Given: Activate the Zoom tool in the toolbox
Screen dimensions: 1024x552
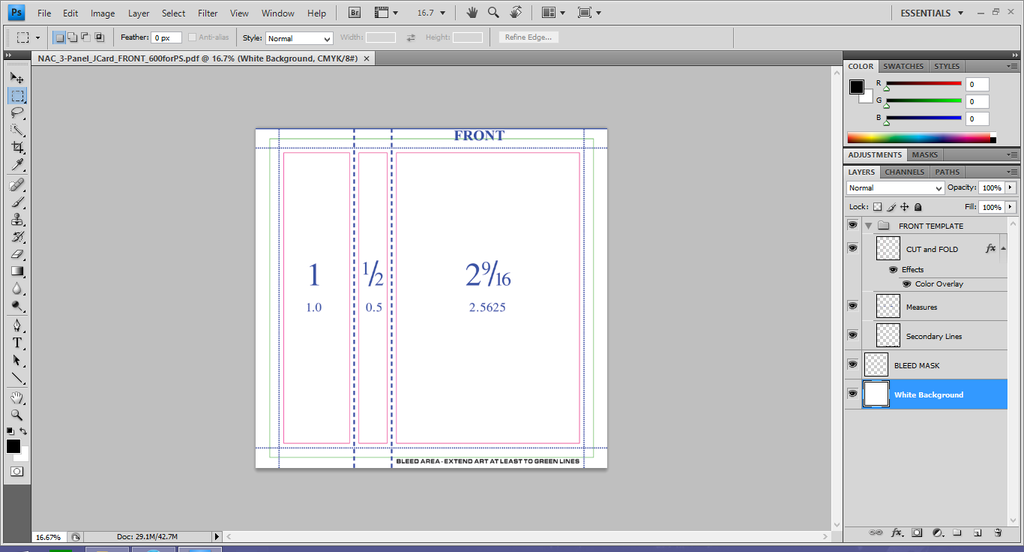Looking at the screenshot, I should (17, 414).
